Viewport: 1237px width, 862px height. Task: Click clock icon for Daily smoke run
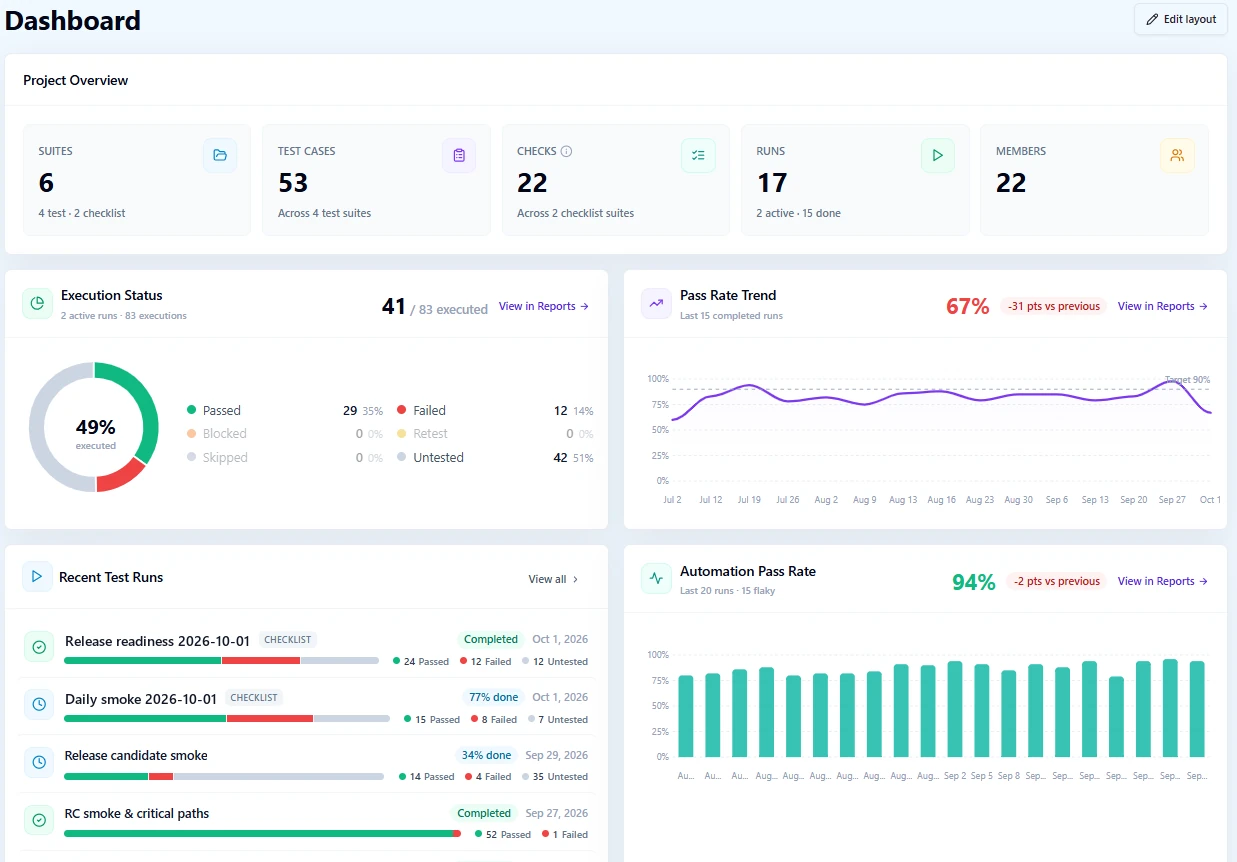point(39,704)
